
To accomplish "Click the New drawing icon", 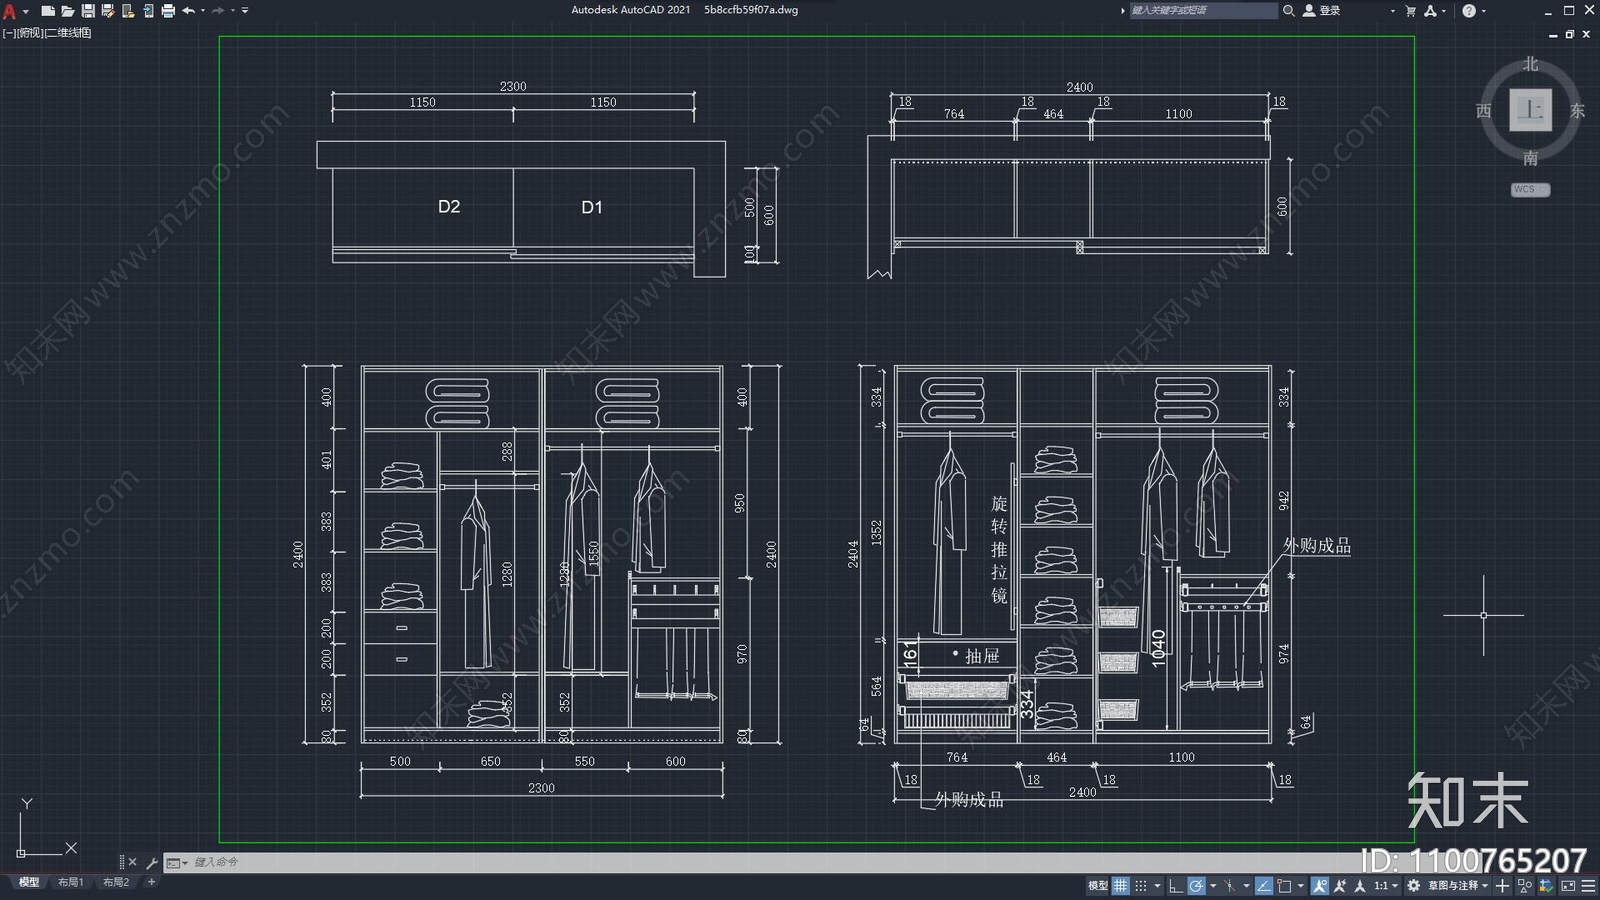I will tap(47, 11).
